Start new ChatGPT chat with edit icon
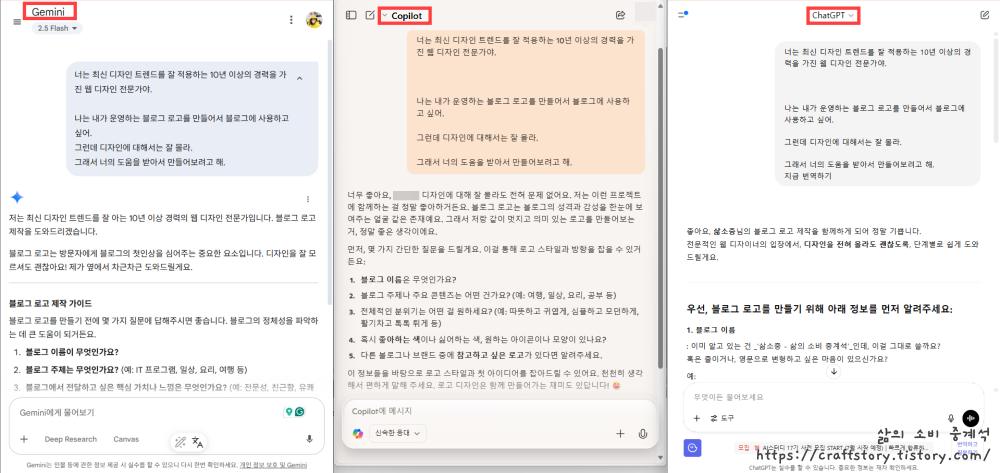 tap(984, 15)
